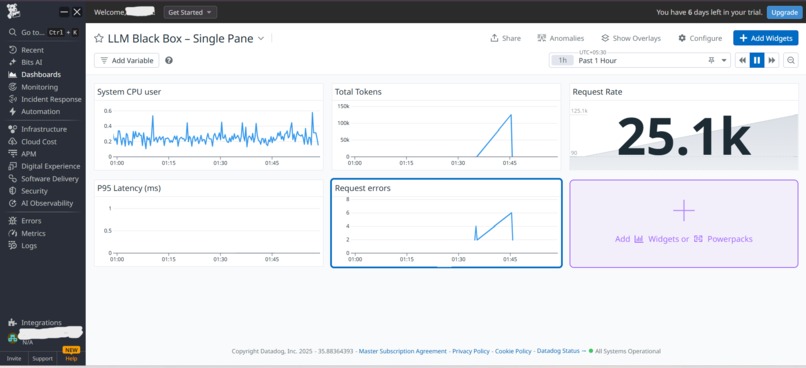
Task: Open Help at the sidebar bottom
Action: pyautogui.click(x=71, y=358)
